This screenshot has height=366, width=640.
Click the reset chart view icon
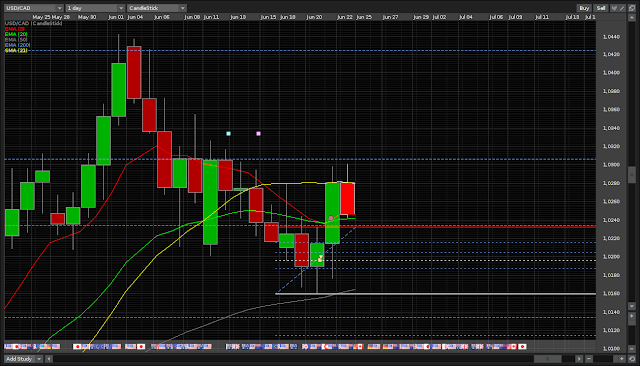point(632,359)
